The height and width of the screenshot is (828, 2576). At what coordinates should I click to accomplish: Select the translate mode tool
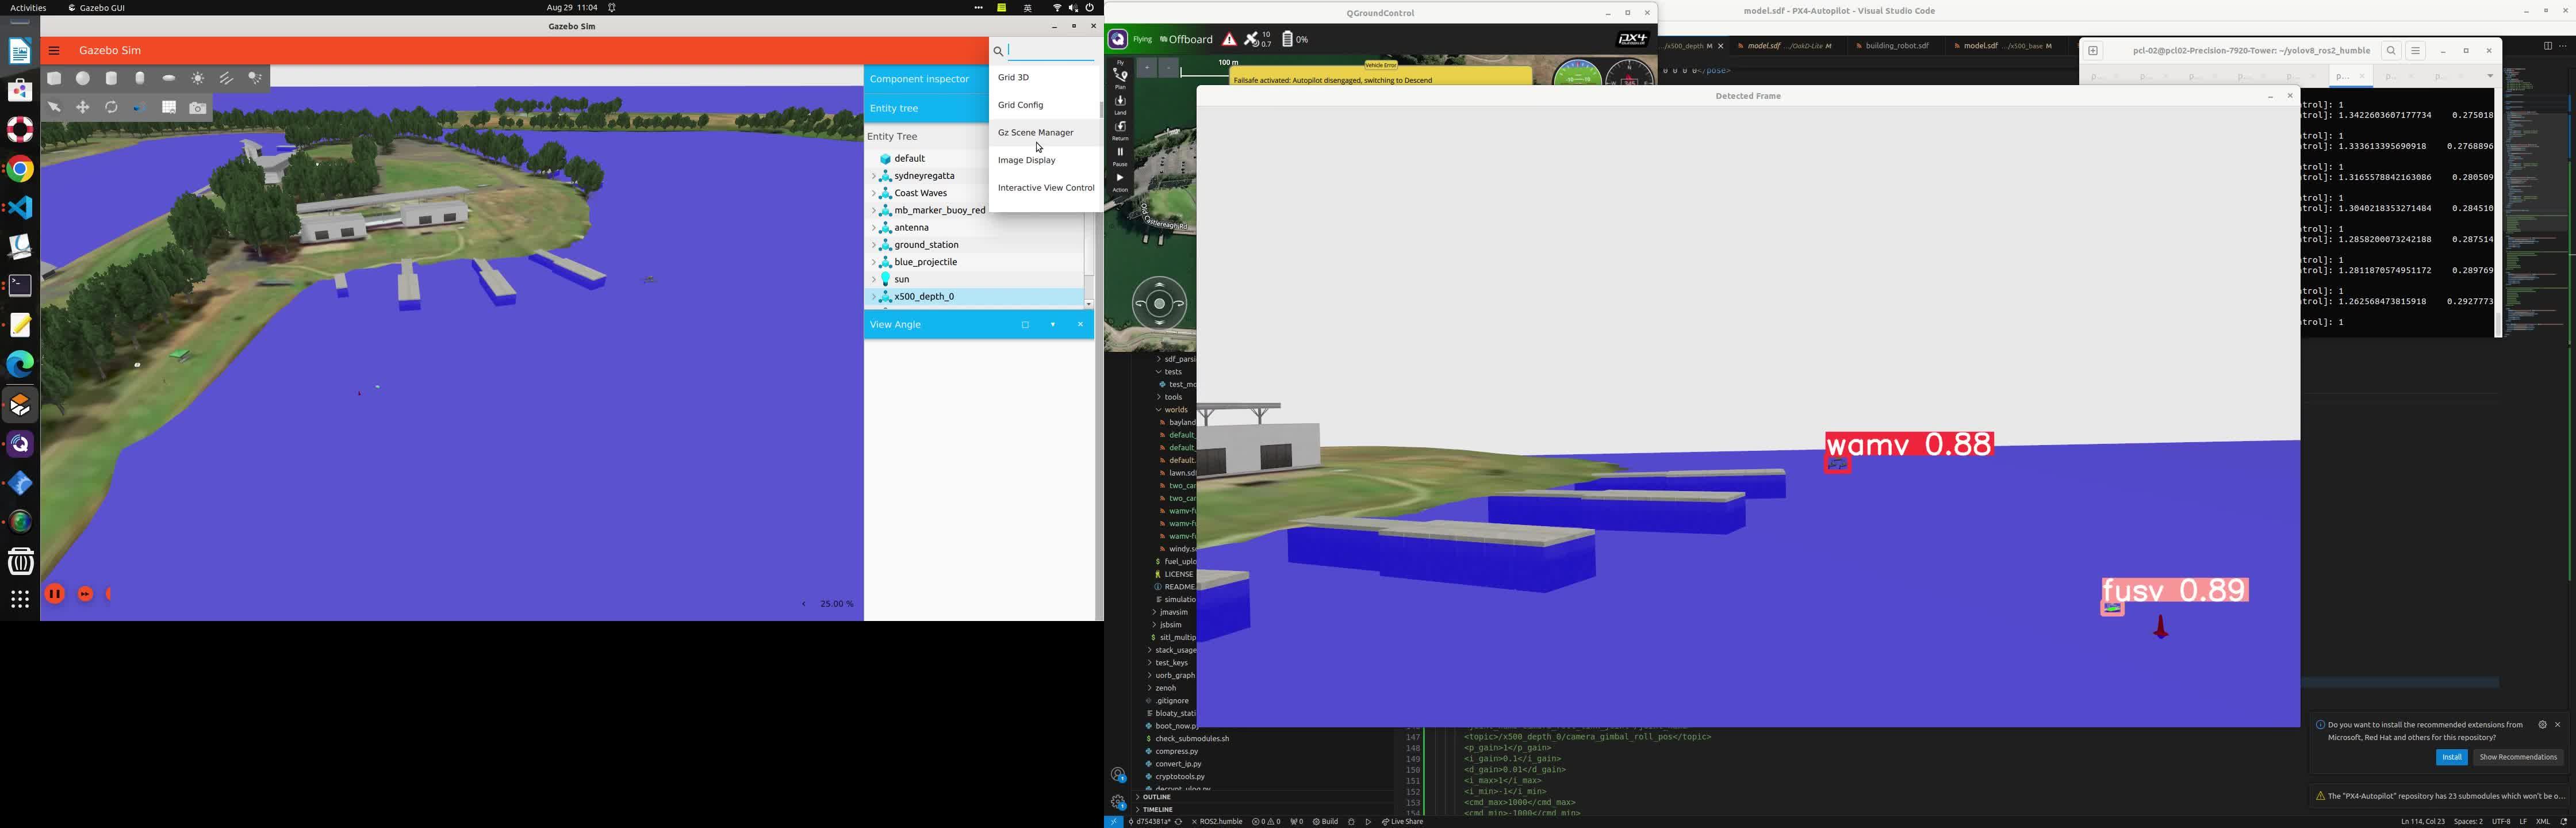click(83, 107)
